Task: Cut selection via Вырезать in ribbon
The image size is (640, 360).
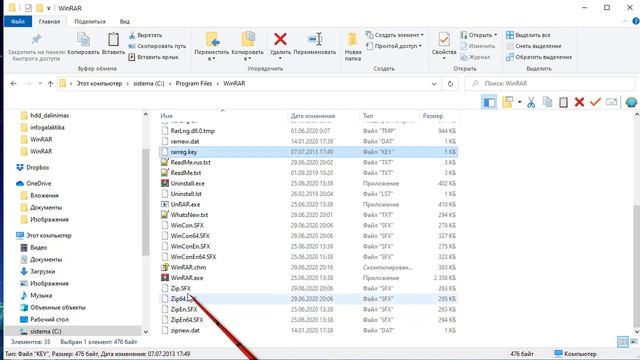Action: pyautogui.click(x=145, y=35)
